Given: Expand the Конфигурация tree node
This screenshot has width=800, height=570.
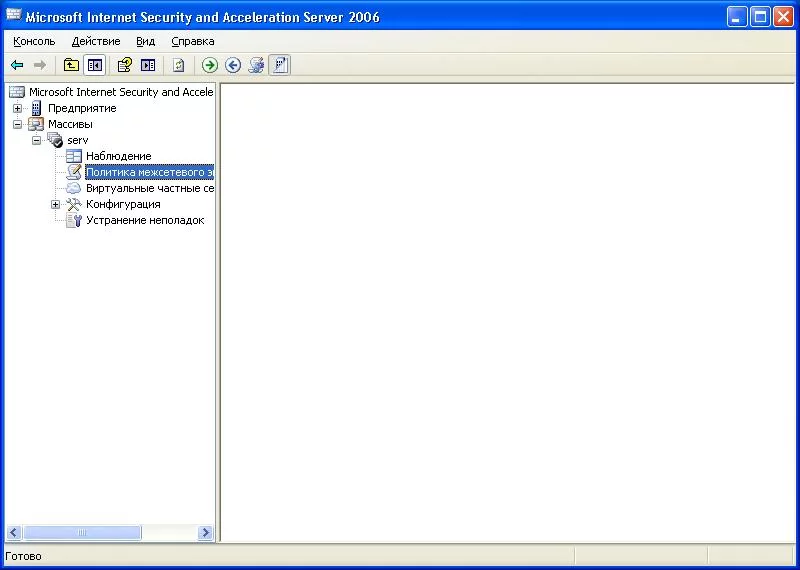Looking at the screenshot, I should 55,205.
